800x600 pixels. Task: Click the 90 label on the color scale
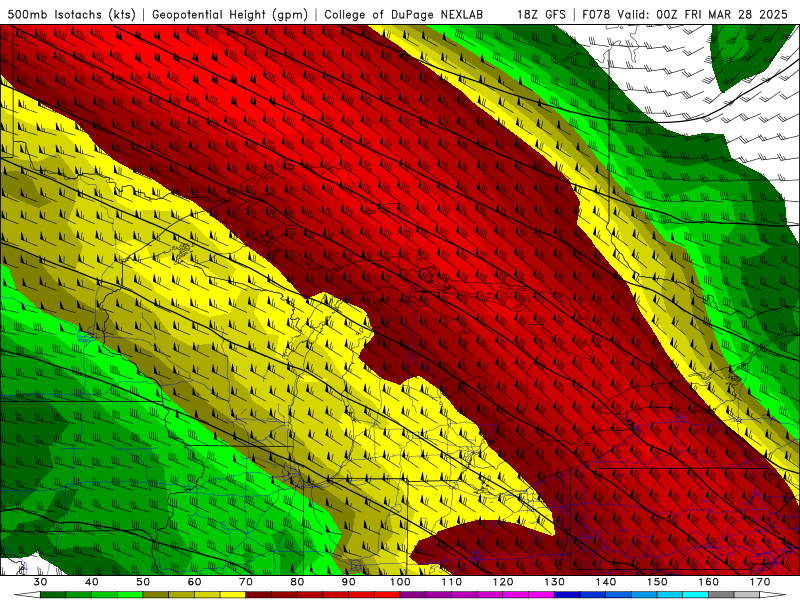348,582
